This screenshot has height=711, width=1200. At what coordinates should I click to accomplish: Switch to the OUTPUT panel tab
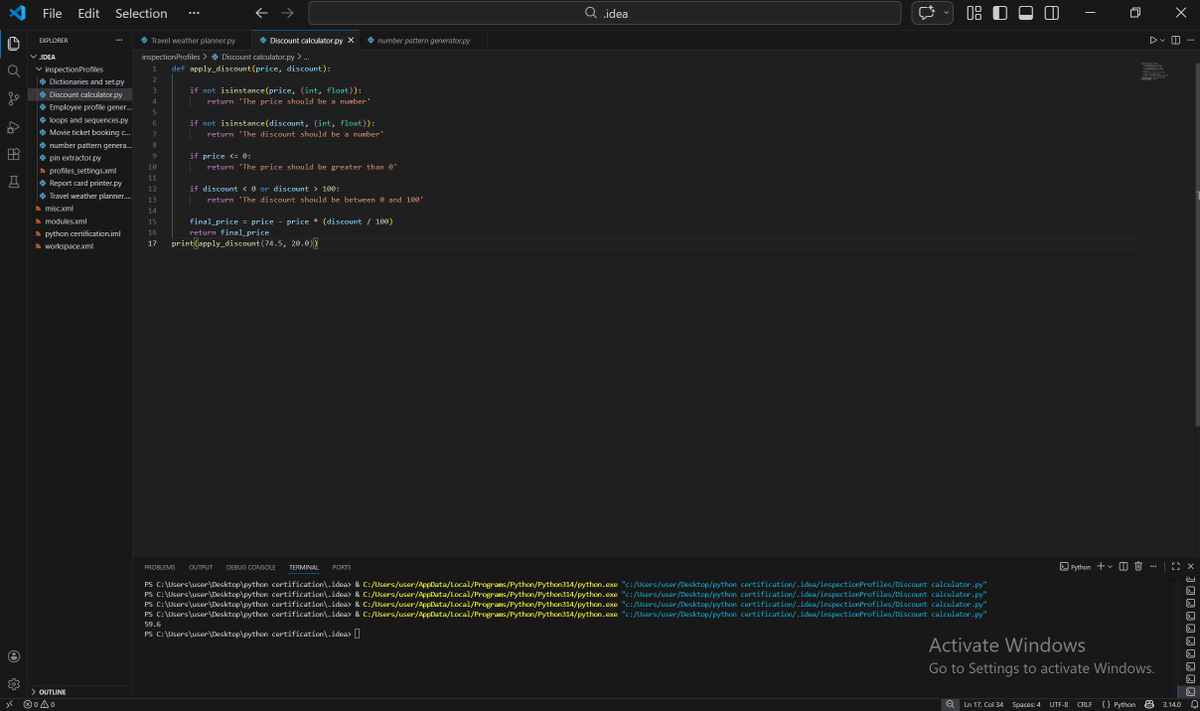pos(200,567)
